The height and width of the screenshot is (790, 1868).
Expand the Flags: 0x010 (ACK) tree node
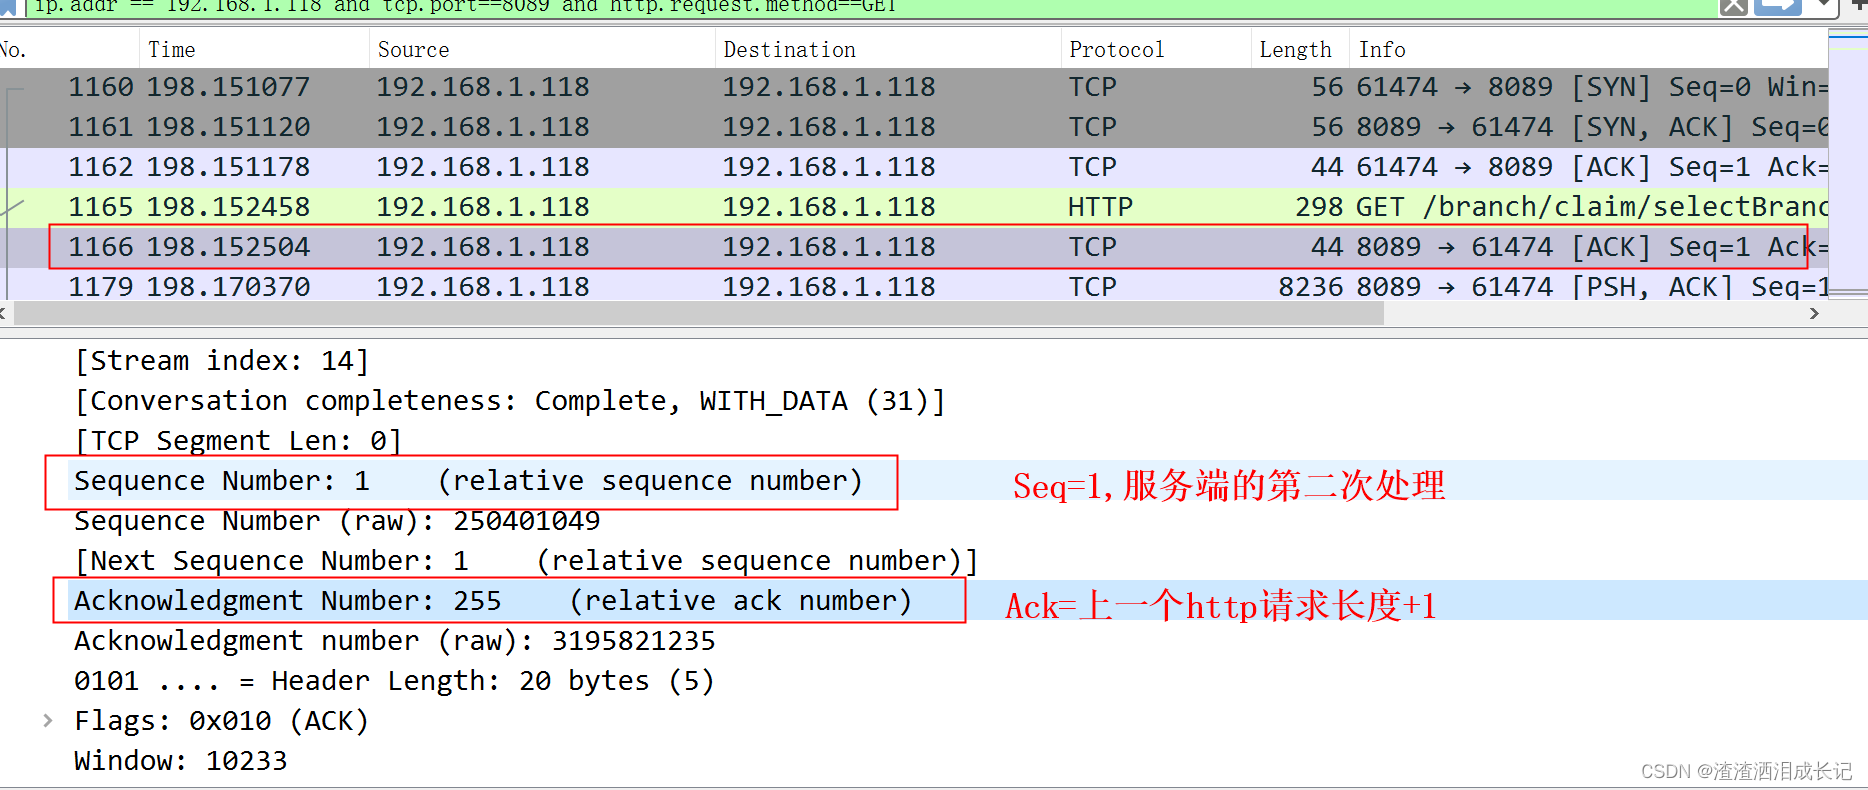pos(47,720)
